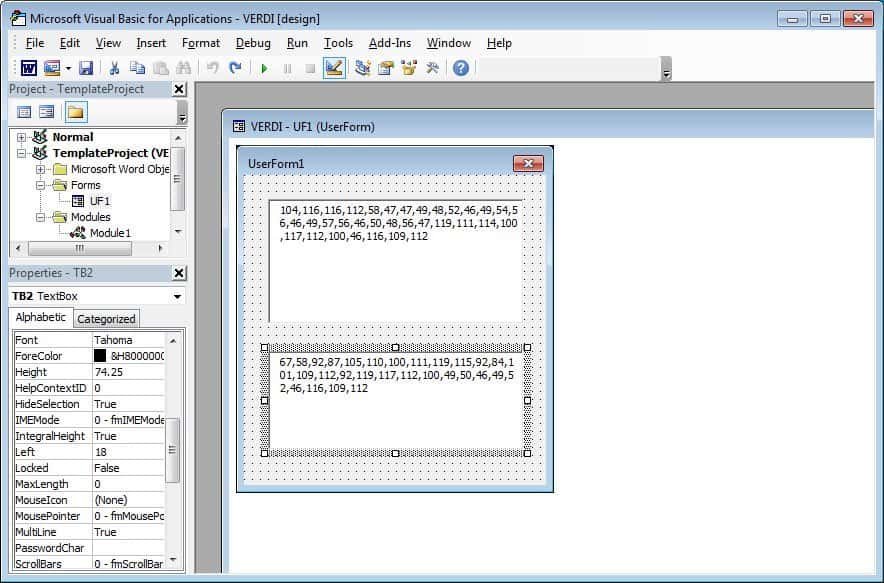884x583 pixels.
Task: Click the Break pause icon
Action: pyautogui.click(x=288, y=69)
